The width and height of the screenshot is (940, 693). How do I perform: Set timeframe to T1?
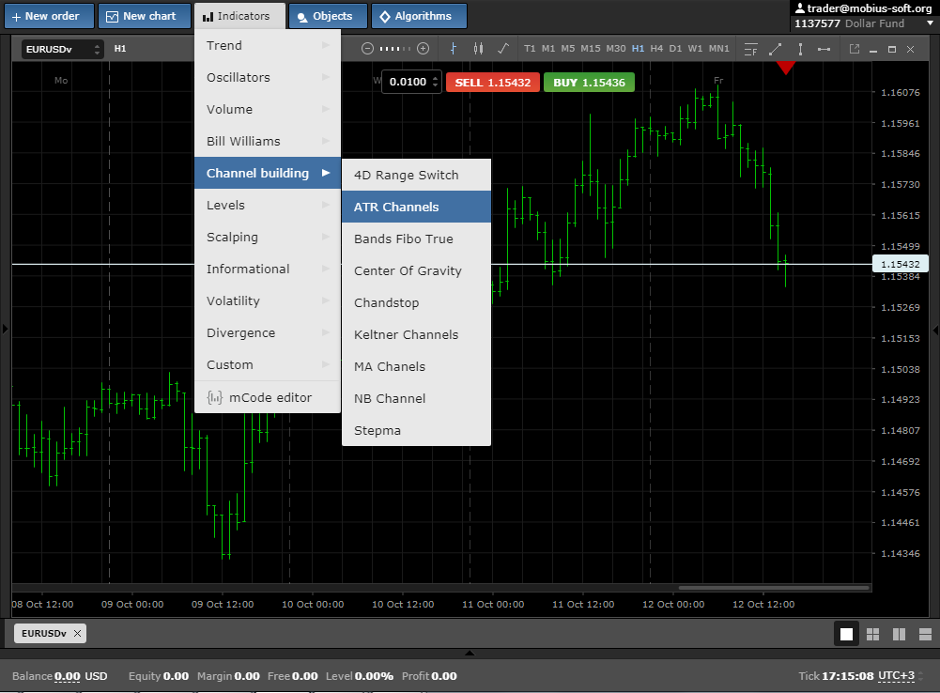click(529, 49)
